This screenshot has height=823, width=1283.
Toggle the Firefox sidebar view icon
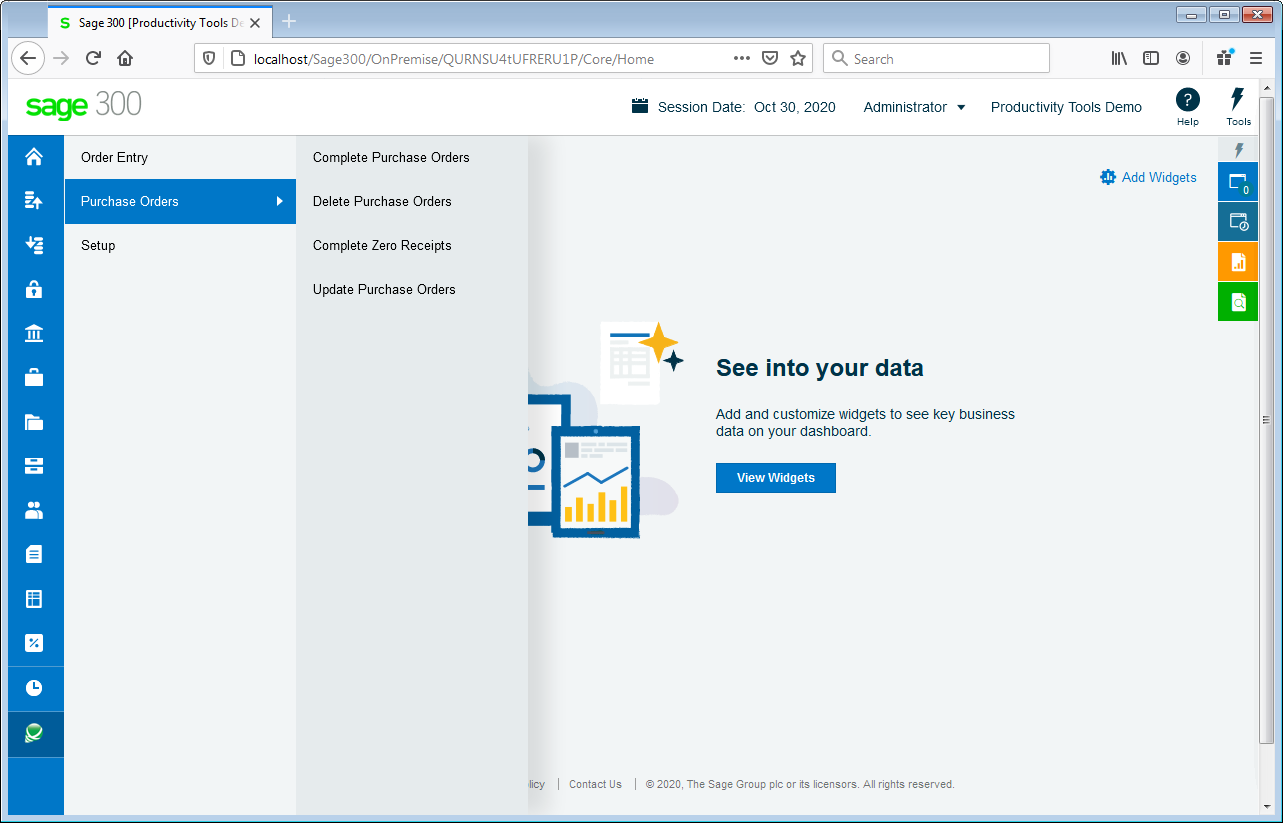click(1151, 59)
